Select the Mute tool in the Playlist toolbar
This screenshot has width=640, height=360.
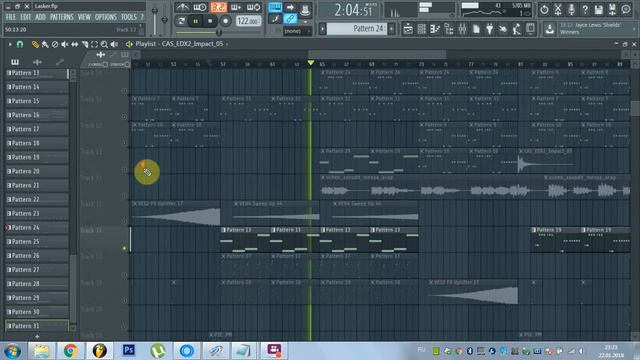(x=64, y=44)
